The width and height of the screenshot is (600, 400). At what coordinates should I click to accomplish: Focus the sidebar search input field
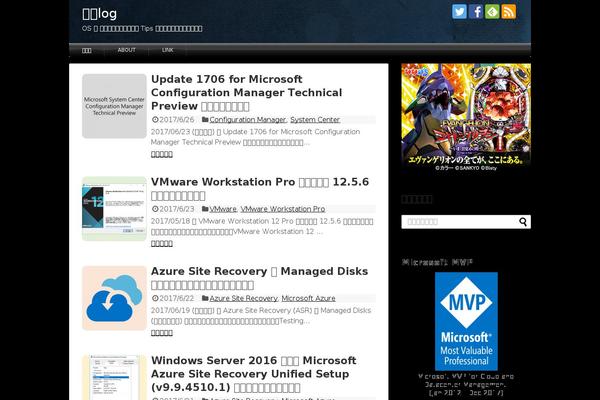(x=459, y=222)
